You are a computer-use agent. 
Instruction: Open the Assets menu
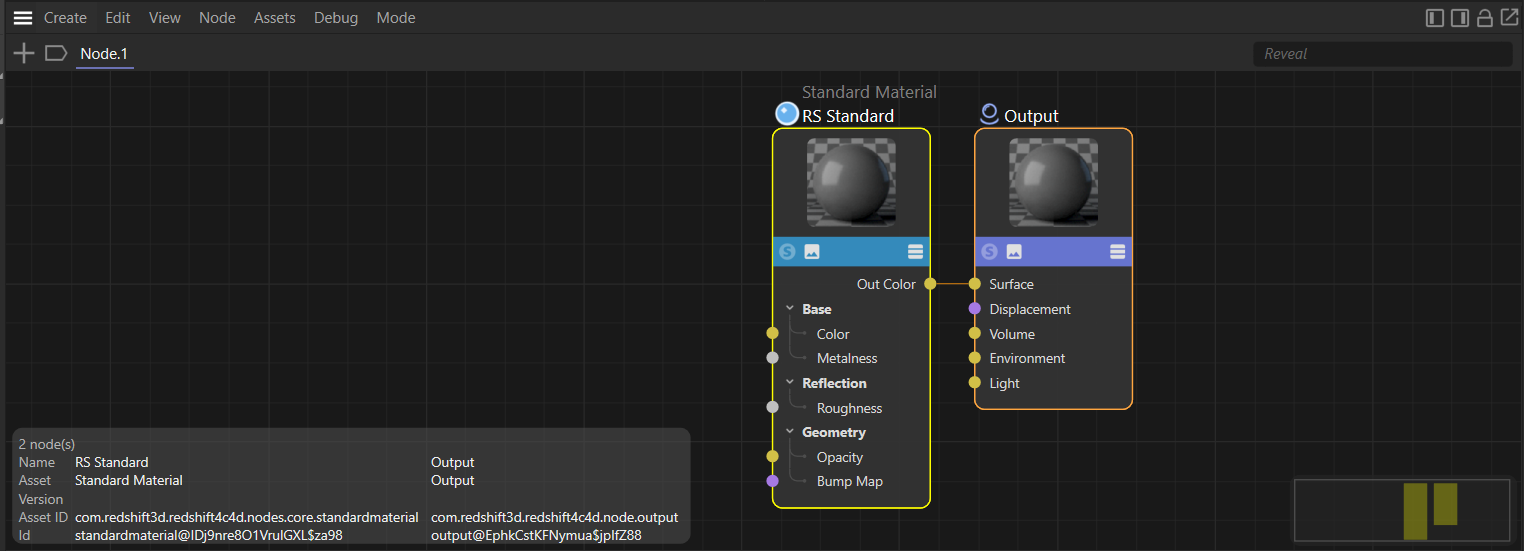click(x=275, y=18)
